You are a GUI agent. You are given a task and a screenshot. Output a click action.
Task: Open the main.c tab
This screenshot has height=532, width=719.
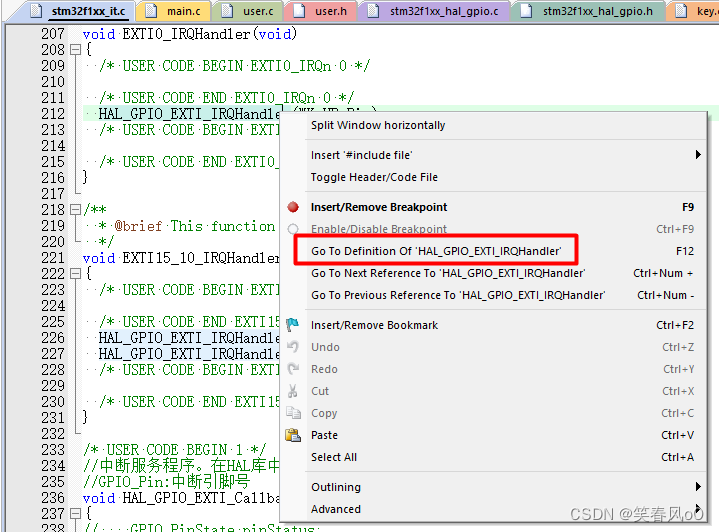(174, 11)
